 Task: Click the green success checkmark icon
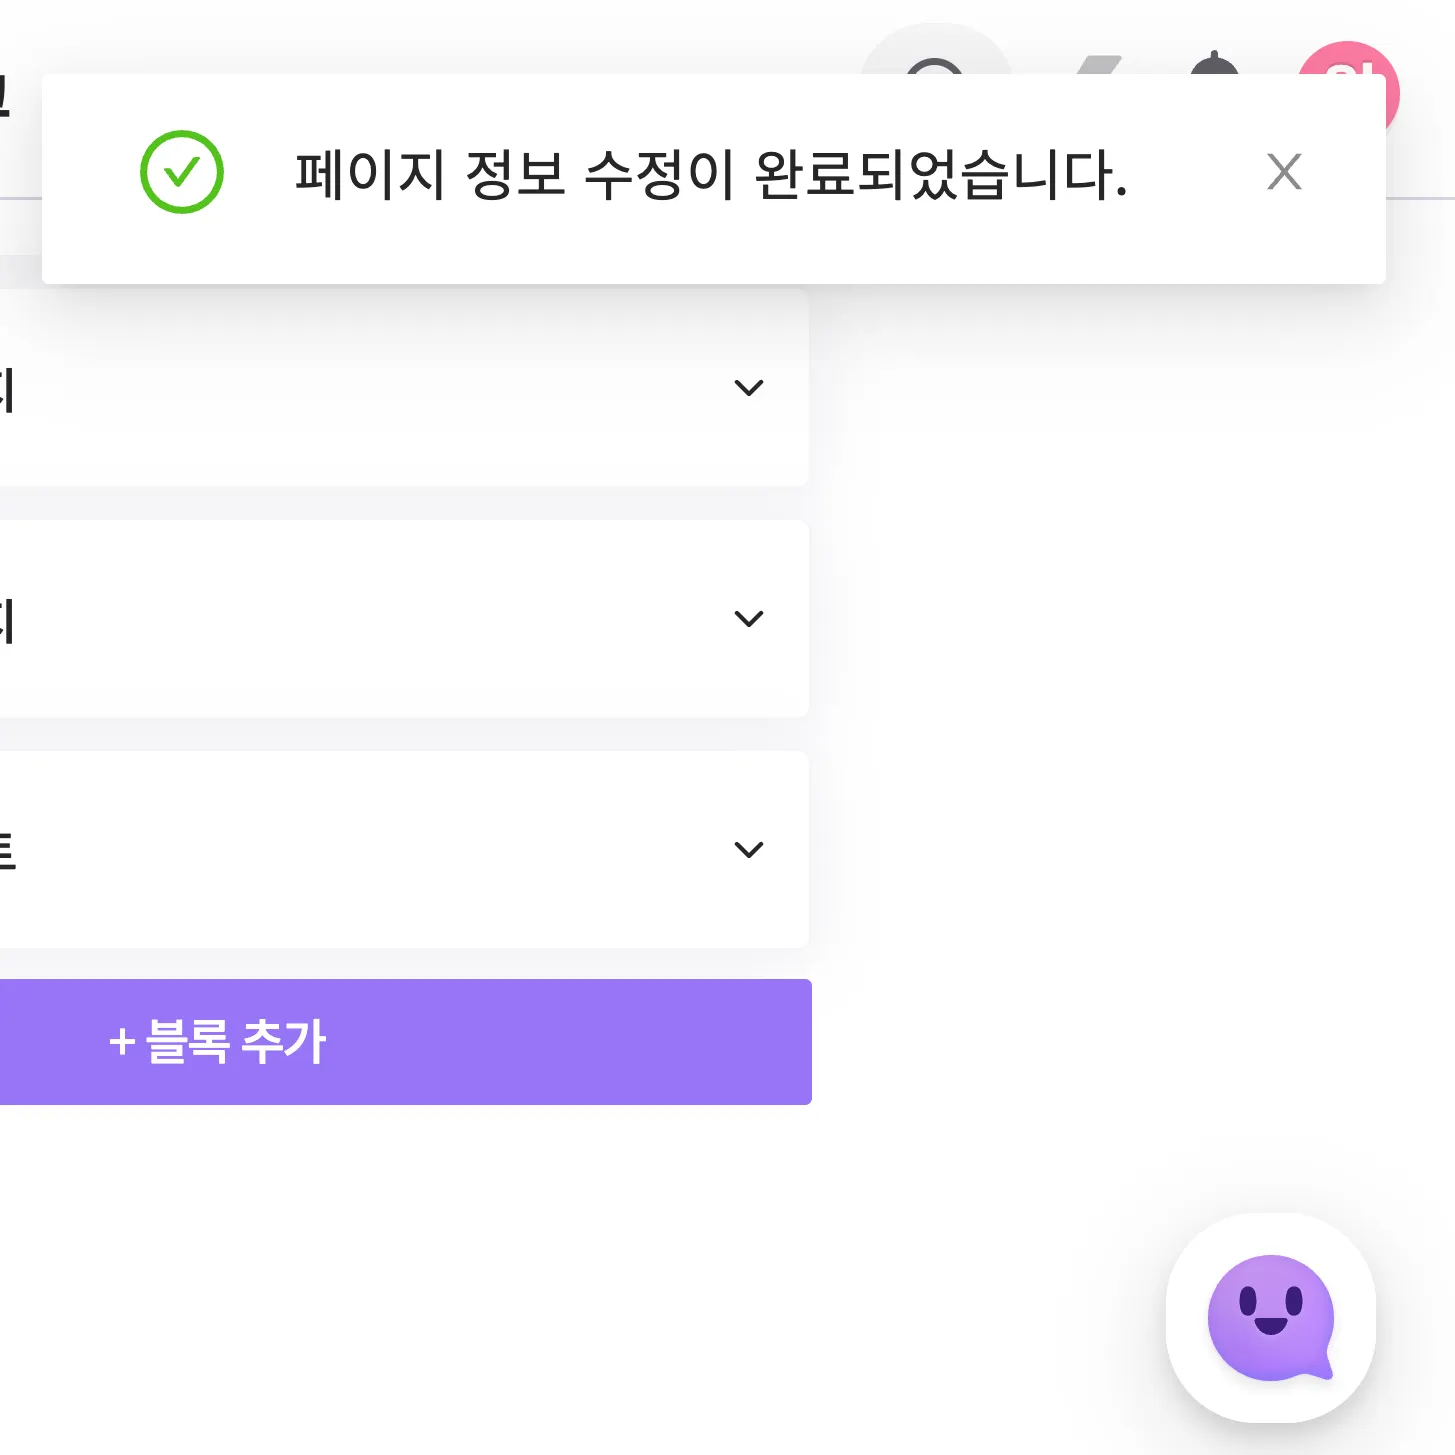[x=181, y=172]
